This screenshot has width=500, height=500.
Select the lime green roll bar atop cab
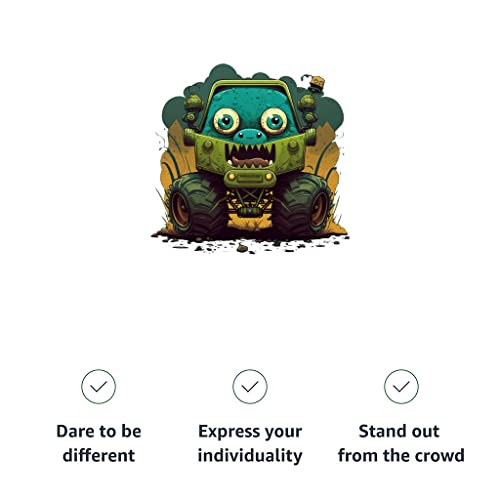(x=250, y=85)
